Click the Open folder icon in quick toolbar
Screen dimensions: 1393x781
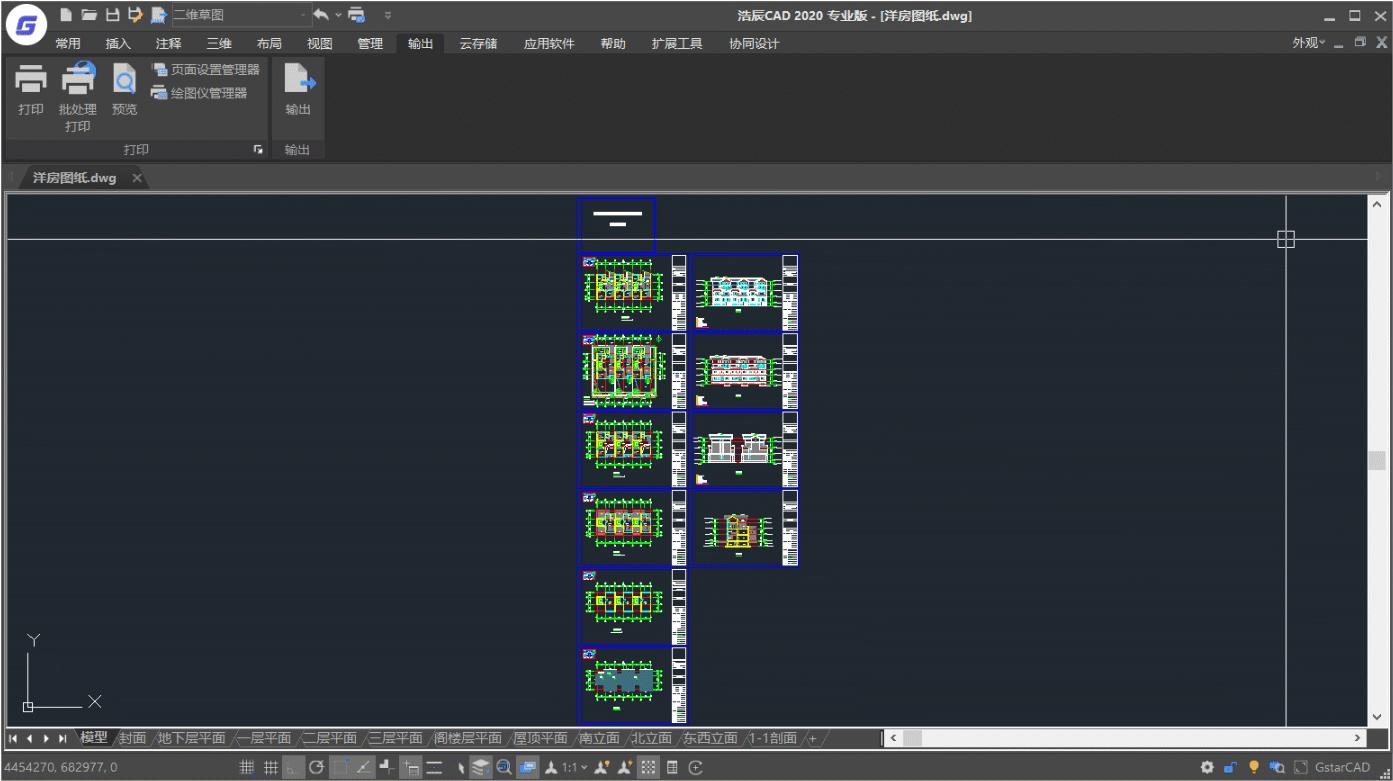89,15
